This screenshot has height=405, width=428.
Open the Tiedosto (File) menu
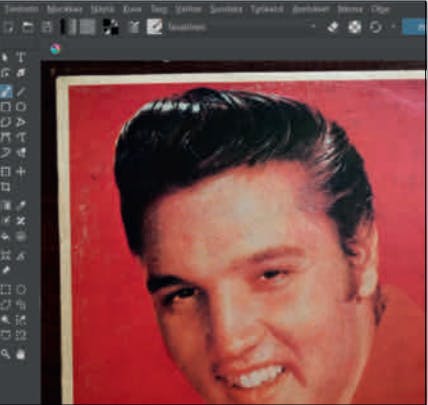tap(22, 9)
